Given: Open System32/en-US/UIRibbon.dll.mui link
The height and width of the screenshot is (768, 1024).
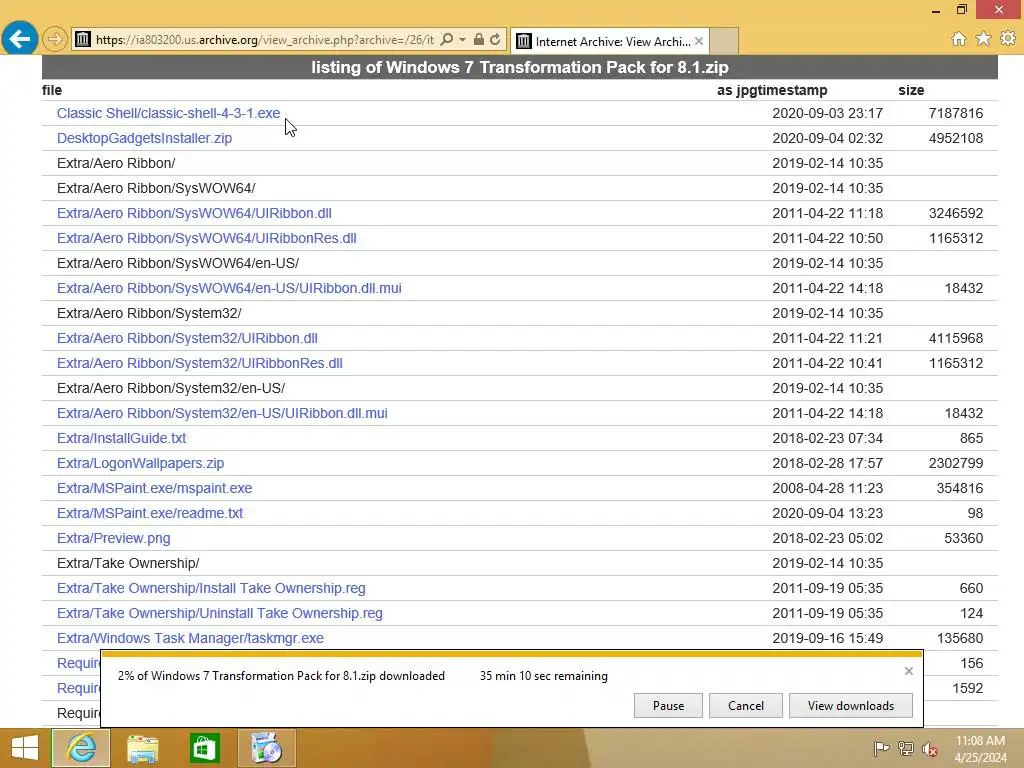Looking at the screenshot, I should (x=222, y=413).
